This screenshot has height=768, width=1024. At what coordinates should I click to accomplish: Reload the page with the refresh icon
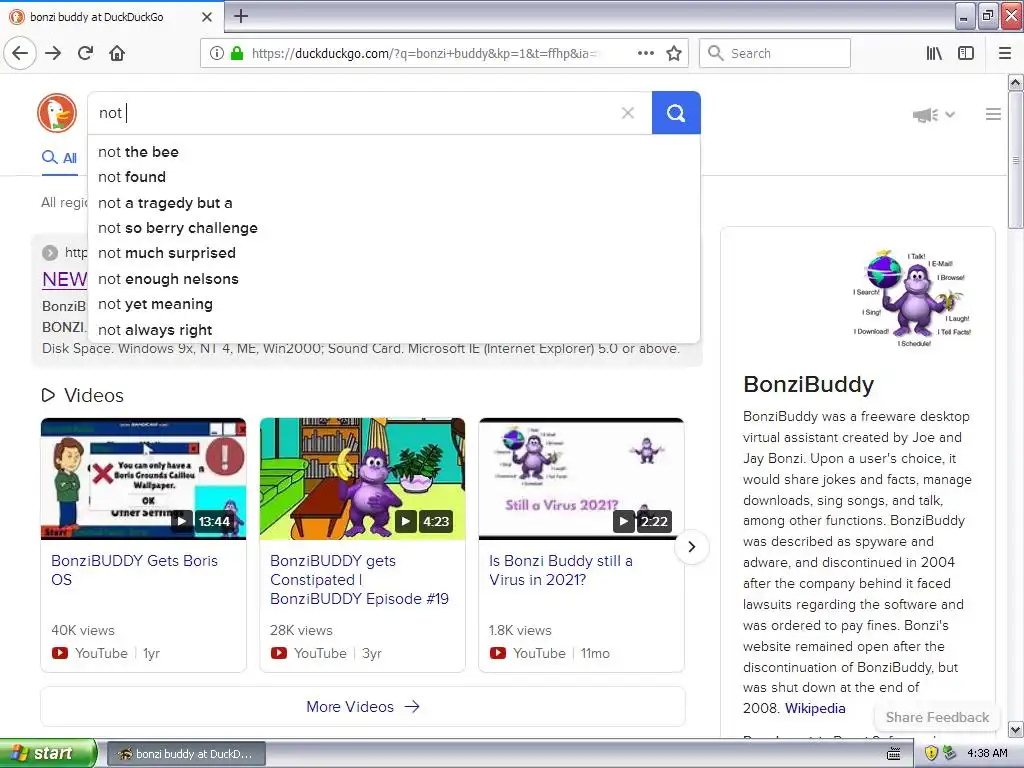pyautogui.click(x=86, y=53)
